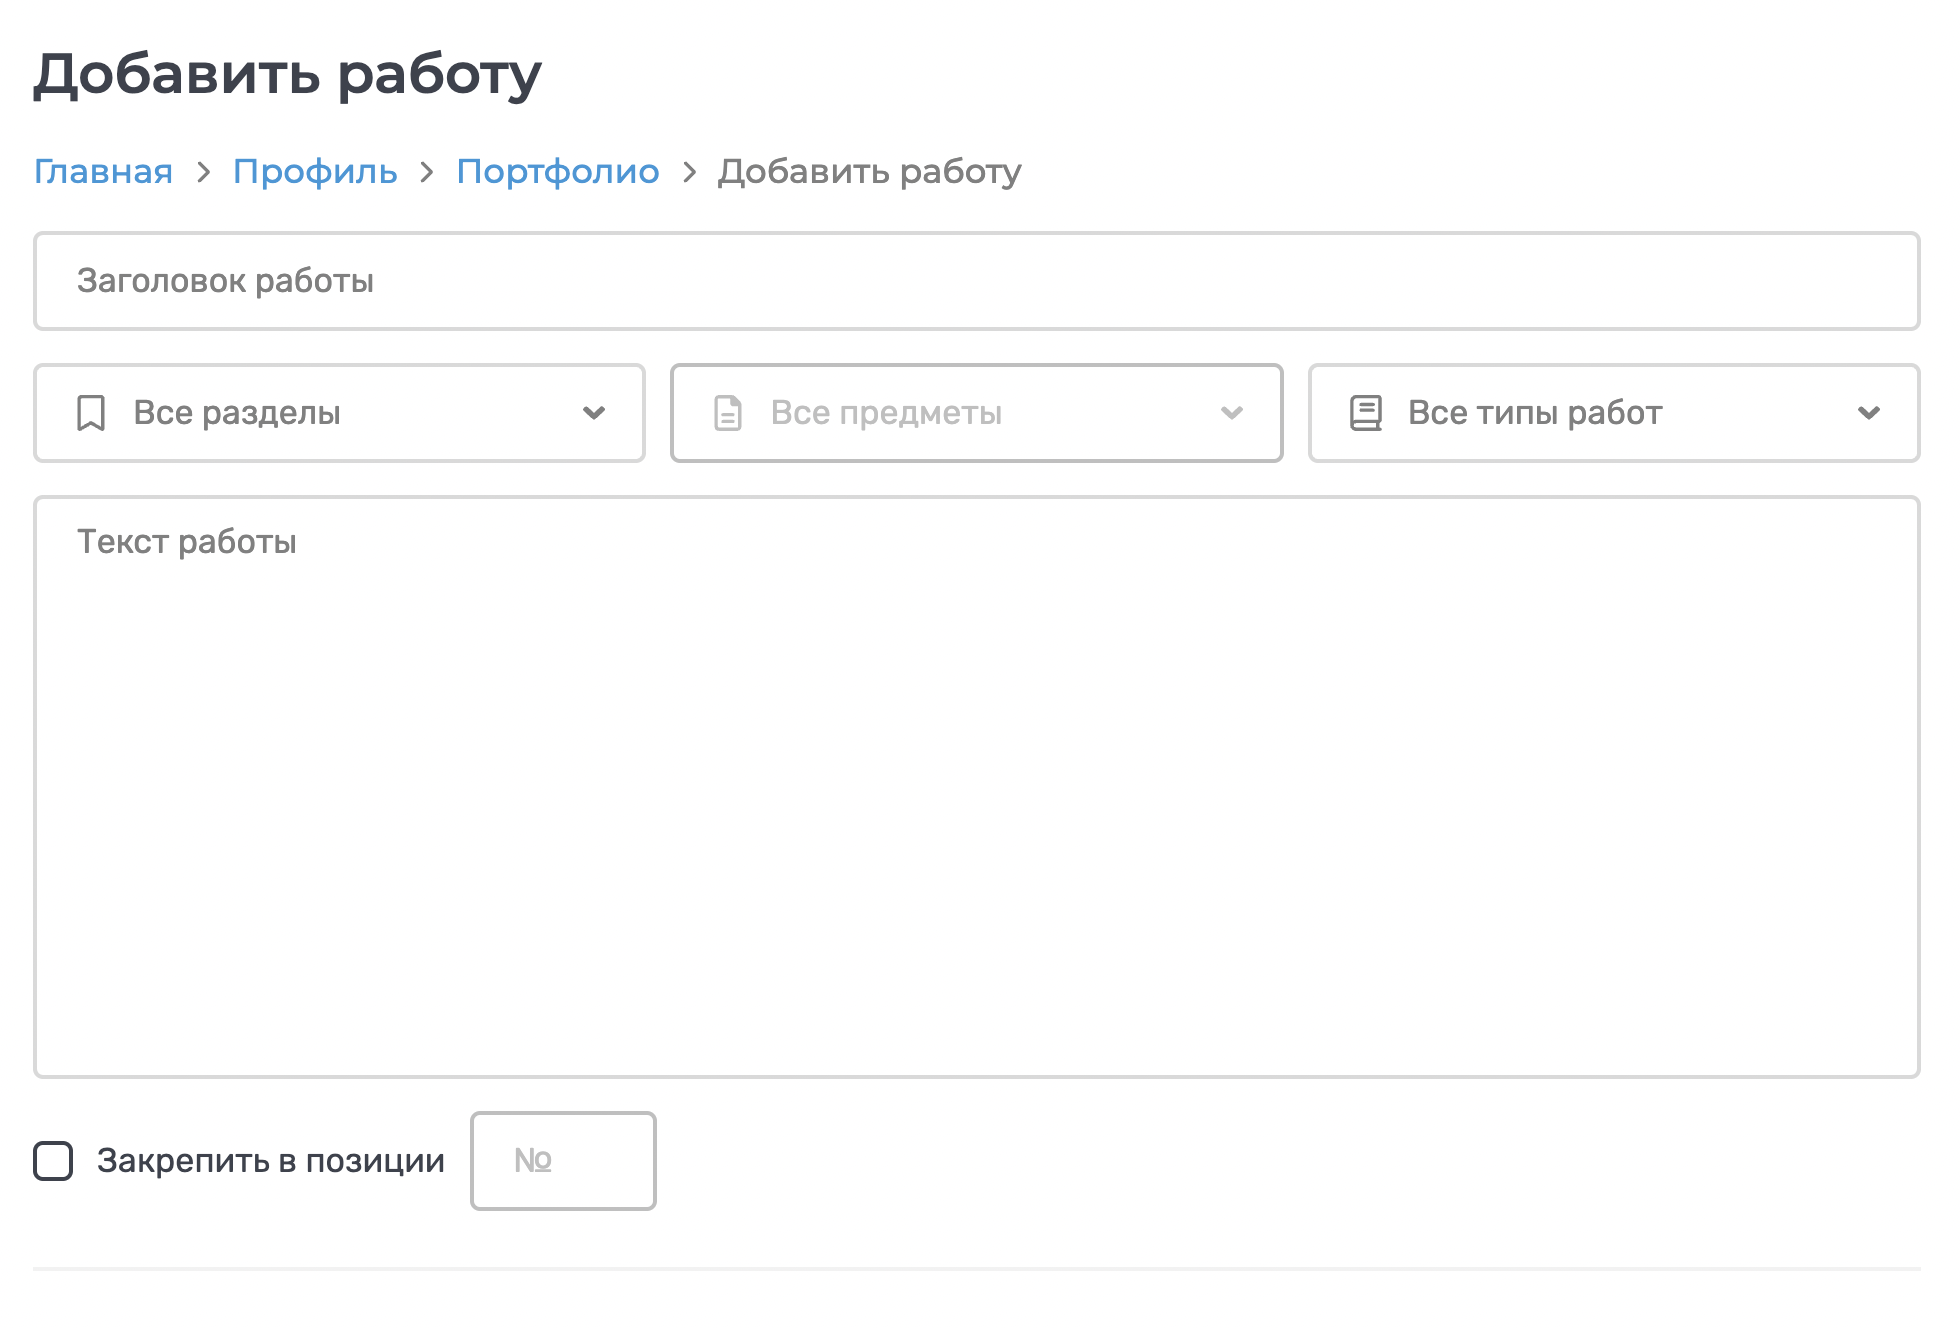Navigate to Портфолио breadcrumb link

(558, 172)
